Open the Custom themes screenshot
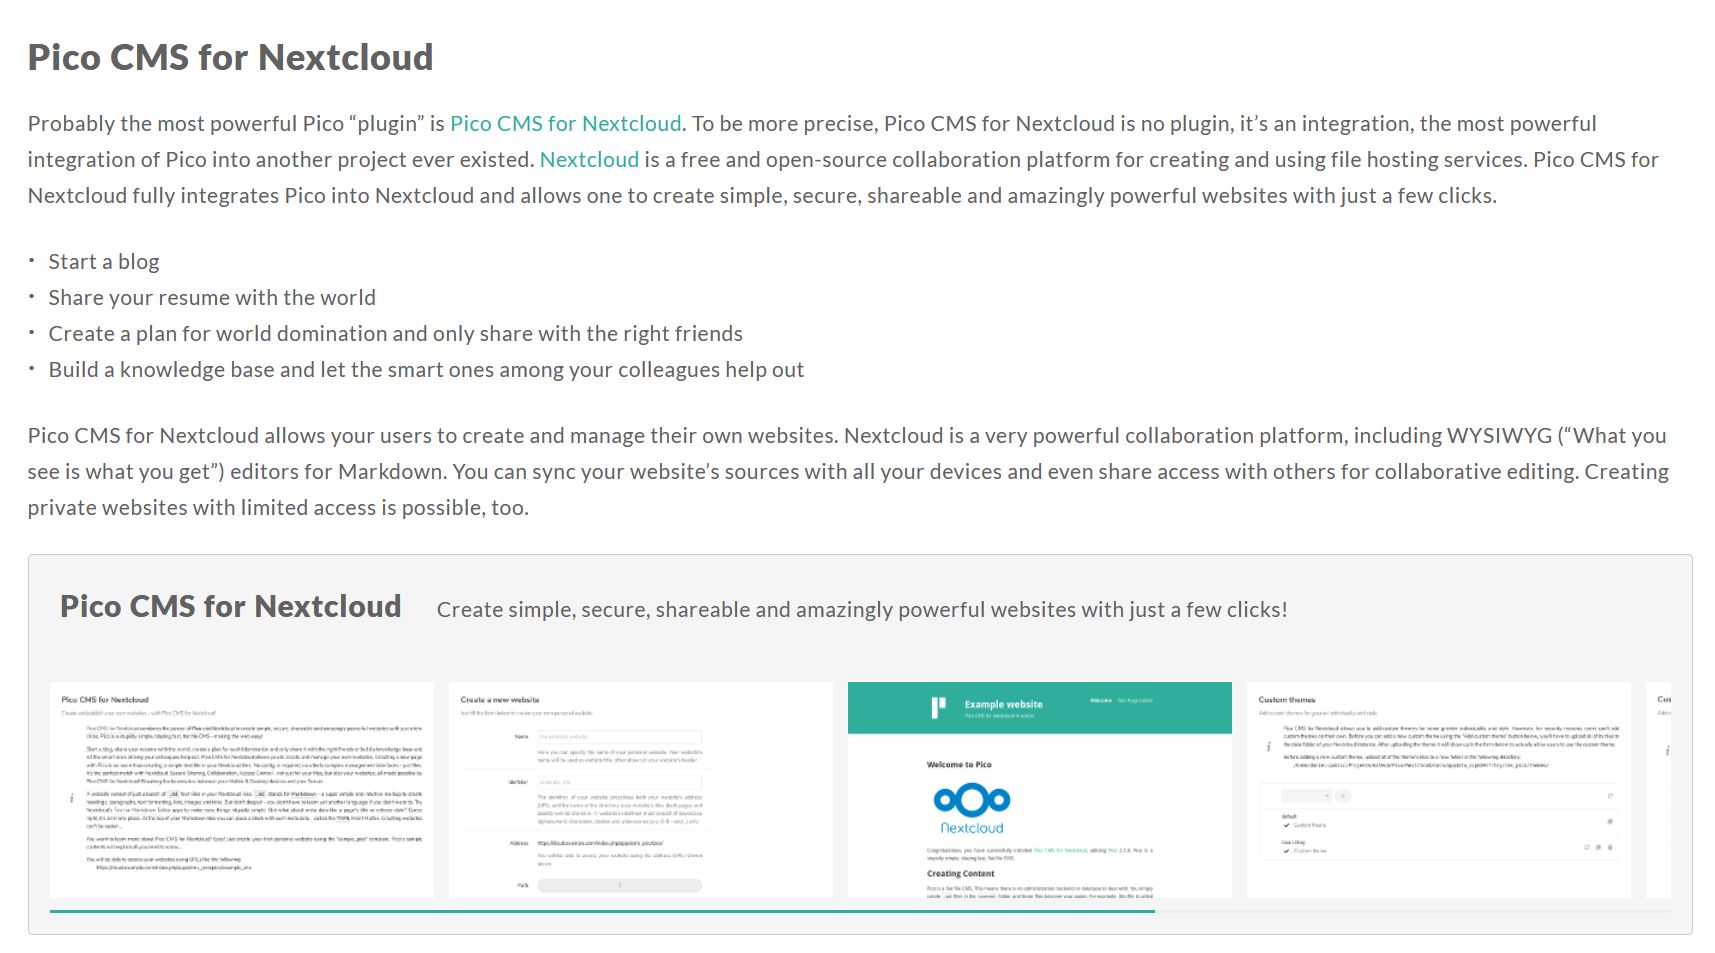This screenshot has width=1715, height=953. (1439, 790)
